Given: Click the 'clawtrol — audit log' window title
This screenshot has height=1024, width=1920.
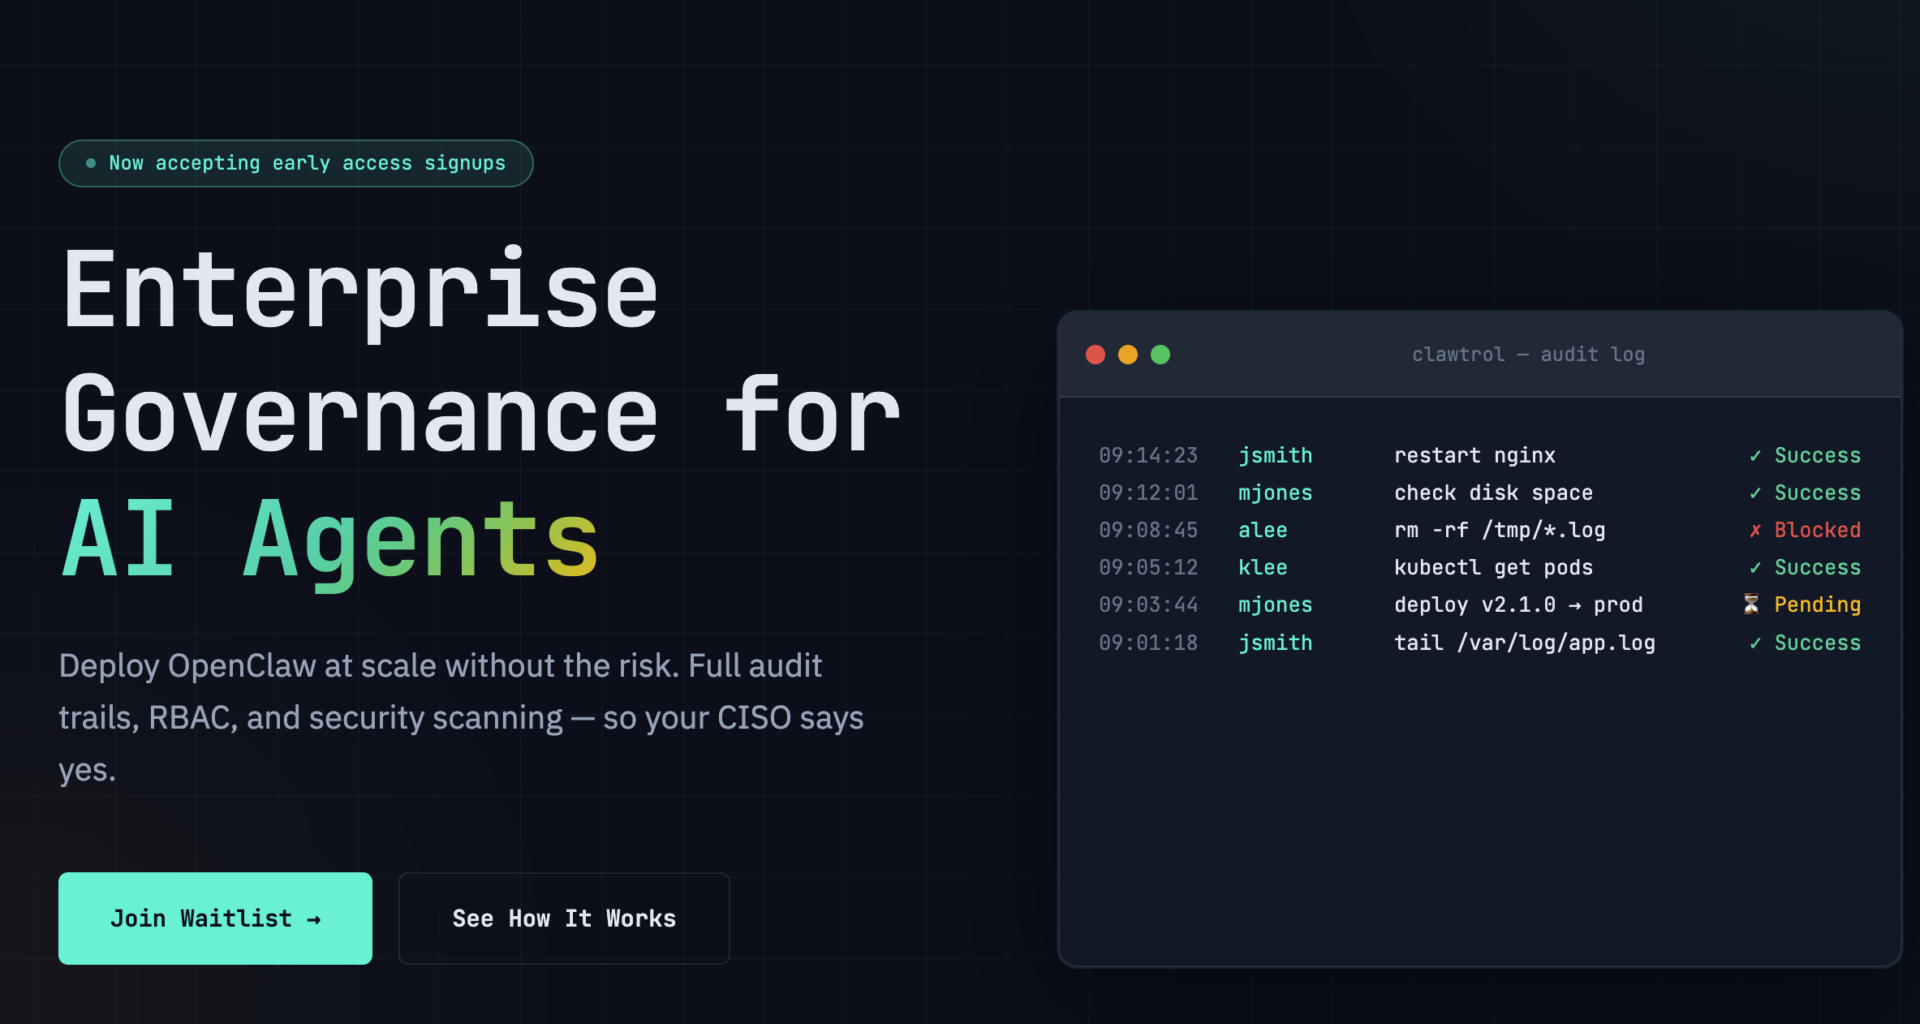Looking at the screenshot, I should click(x=1528, y=354).
